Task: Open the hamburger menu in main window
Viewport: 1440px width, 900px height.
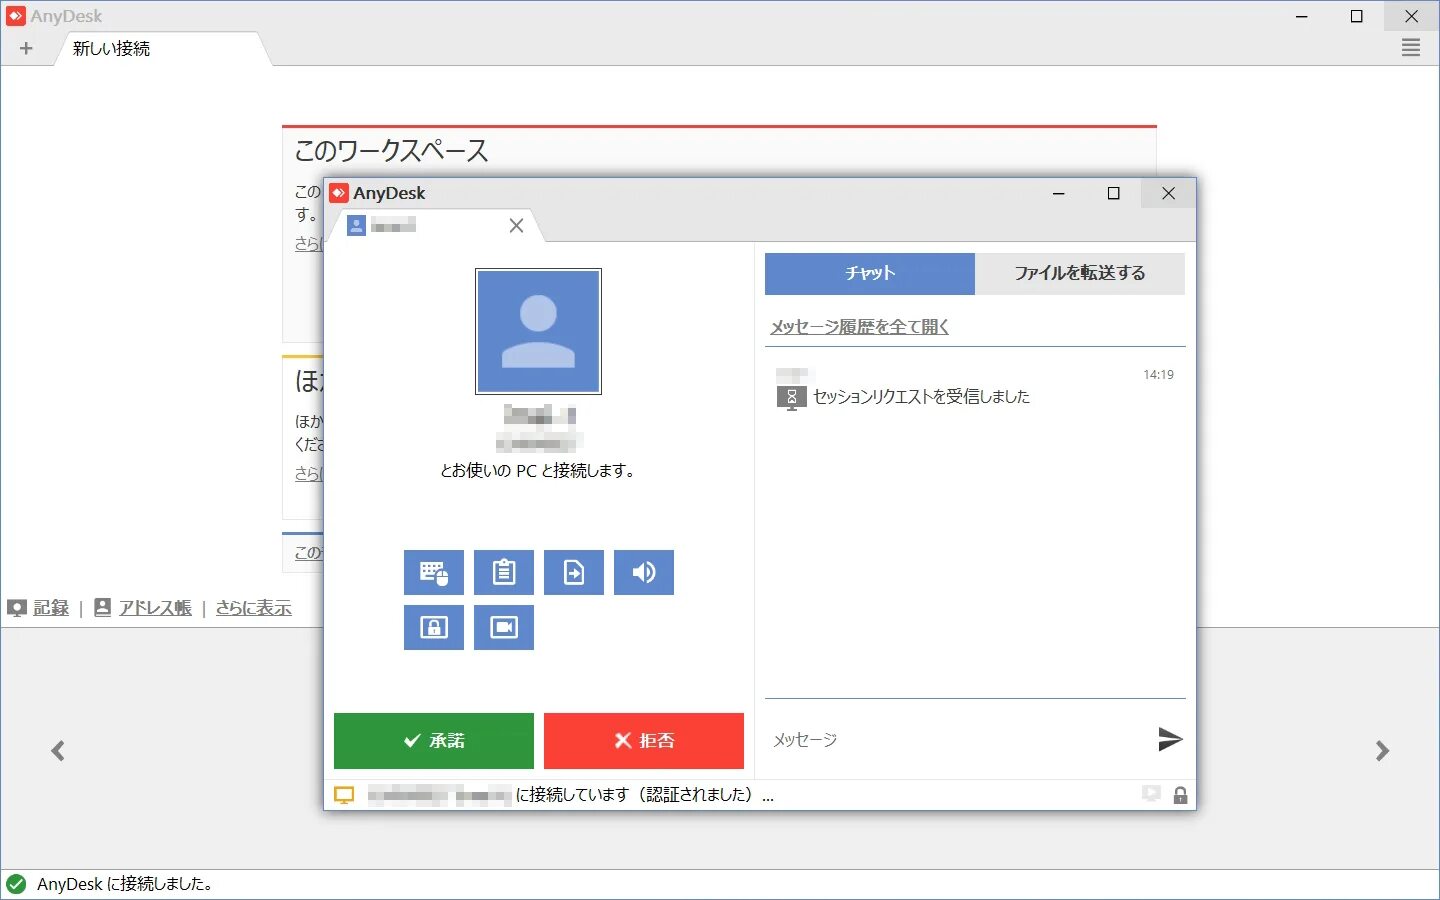Action: coord(1411,47)
